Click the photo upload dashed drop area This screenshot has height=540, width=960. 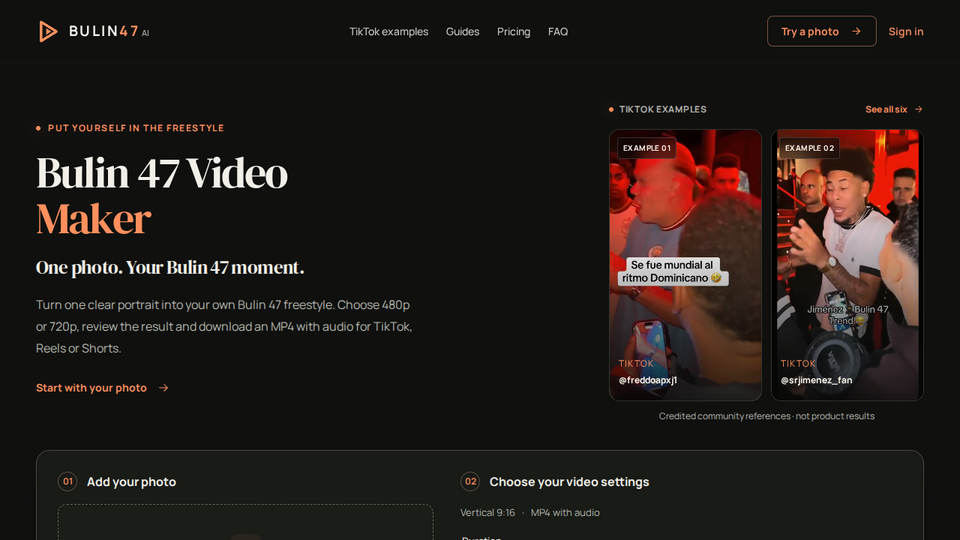point(246,522)
